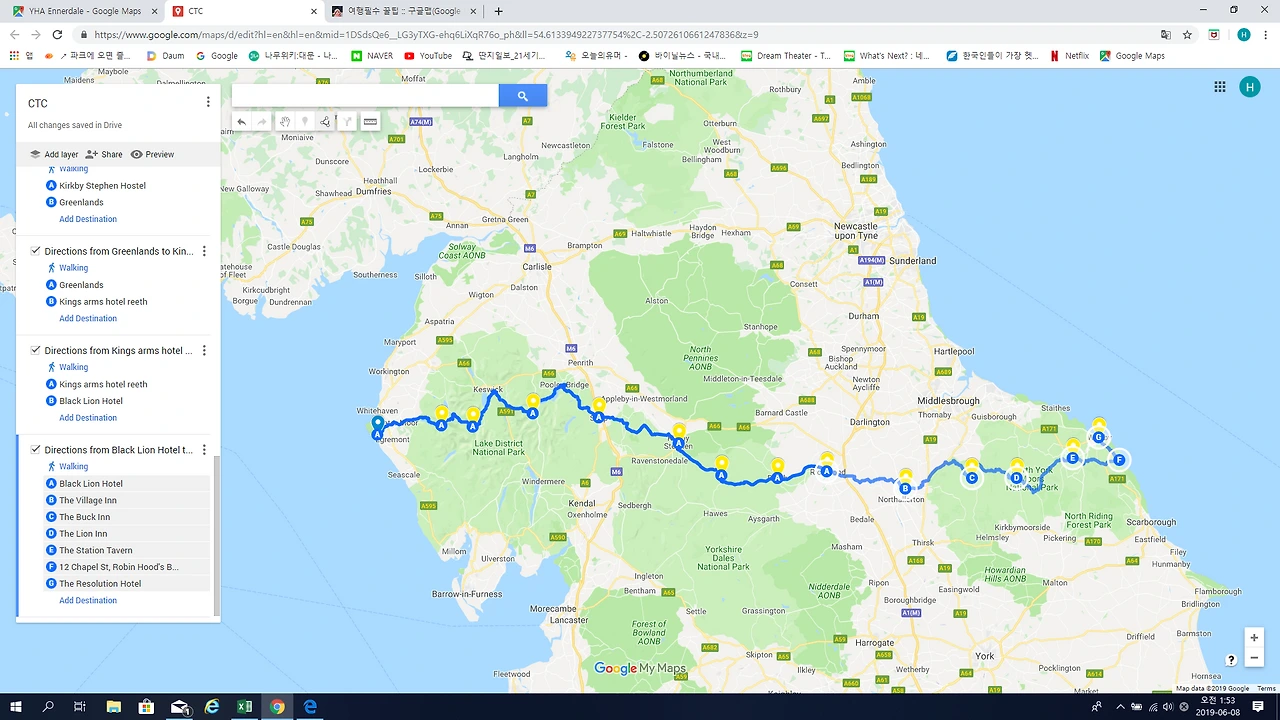Open the Google Maps bookmark
Viewport: 1280px width, 720px height.
pos(1132,56)
